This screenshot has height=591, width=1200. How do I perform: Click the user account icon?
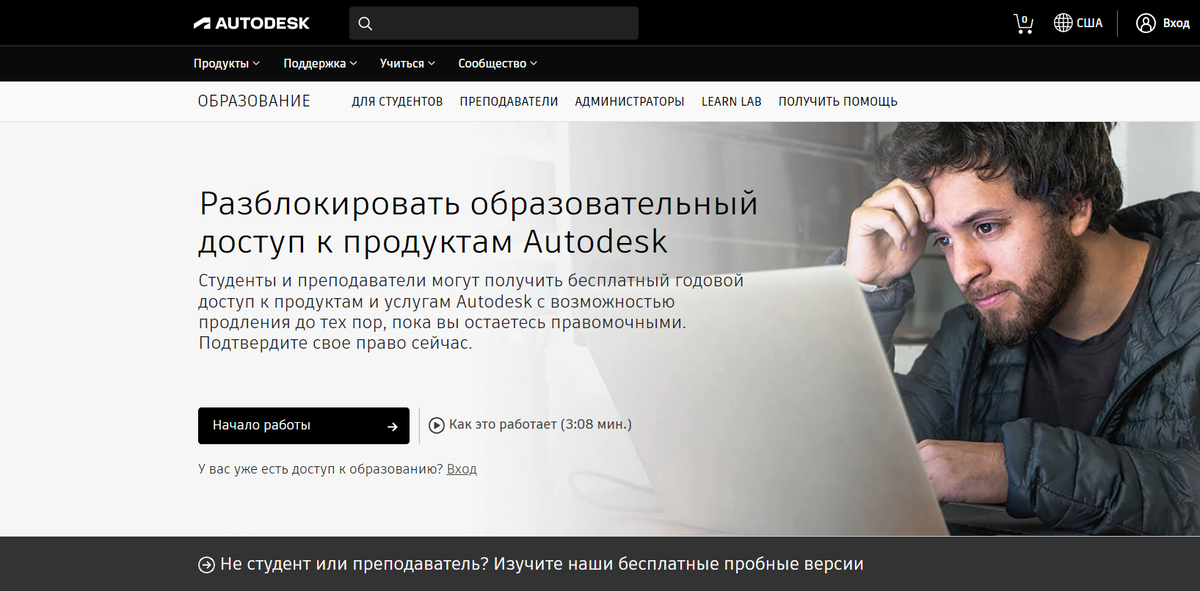(x=1146, y=23)
